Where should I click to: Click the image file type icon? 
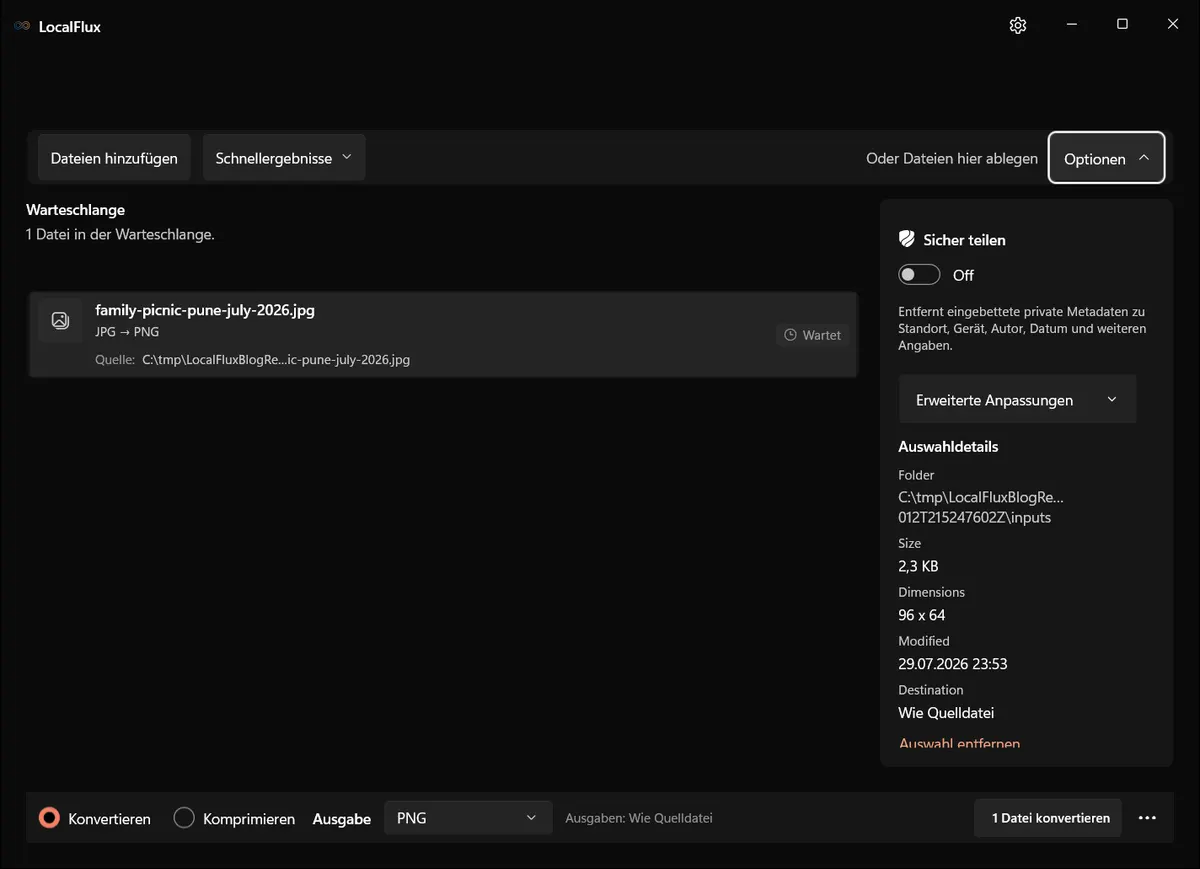tap(60, 320)
